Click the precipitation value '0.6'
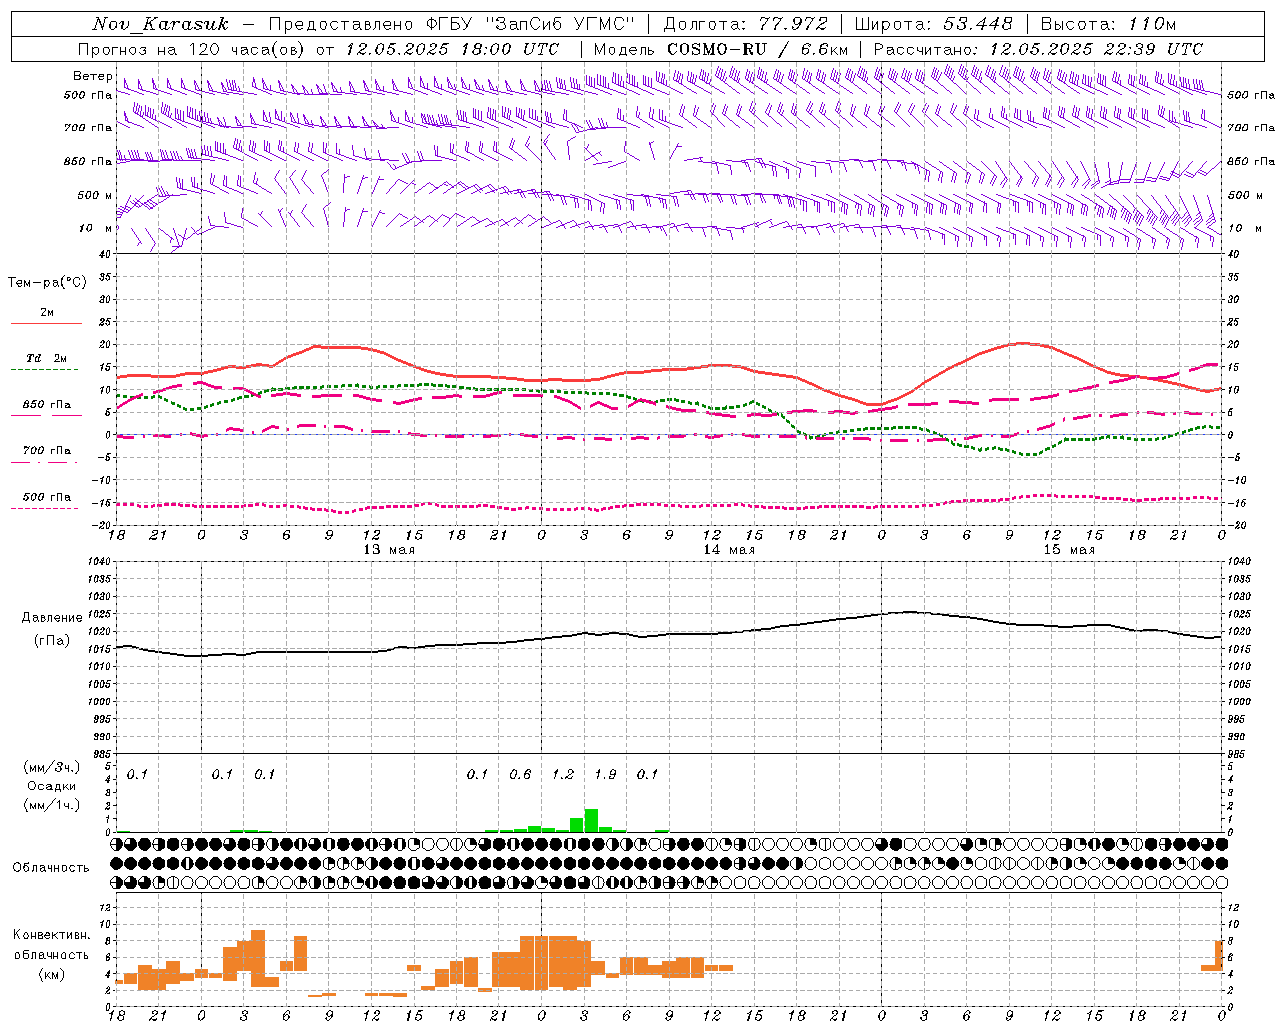This screenshot has width=1280, height=1024. [x=520, y=775]
